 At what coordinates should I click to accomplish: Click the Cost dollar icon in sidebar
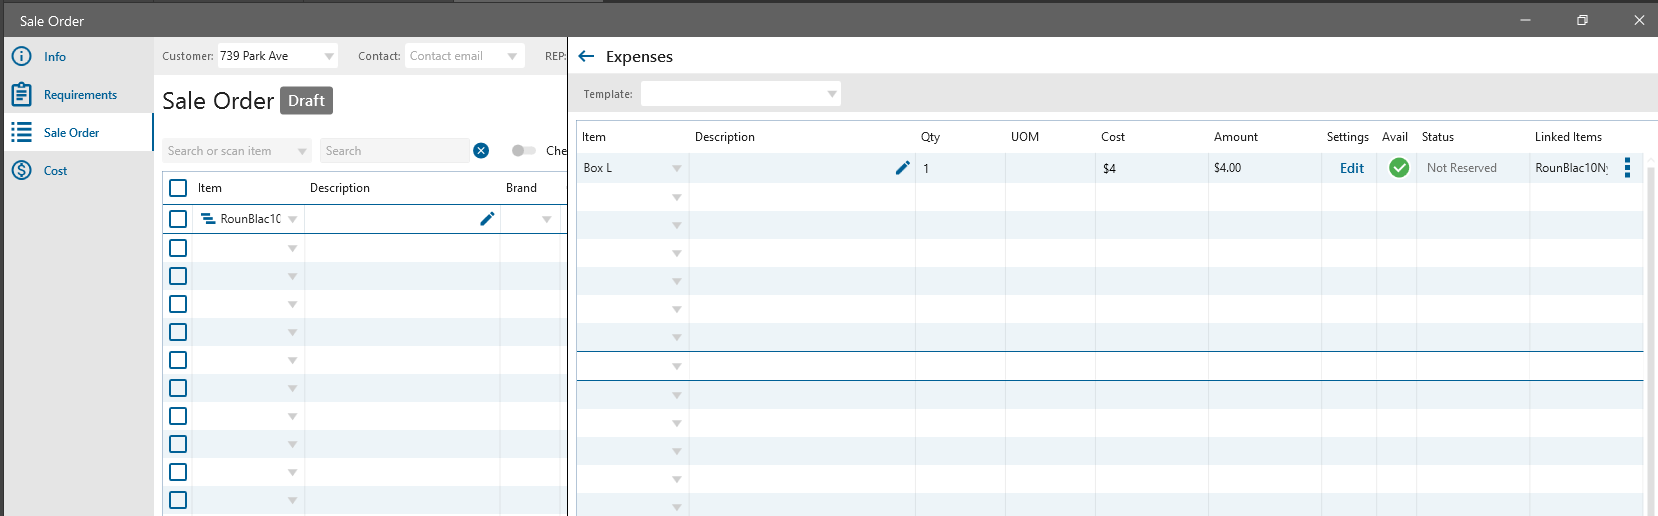tap(21, 171)
